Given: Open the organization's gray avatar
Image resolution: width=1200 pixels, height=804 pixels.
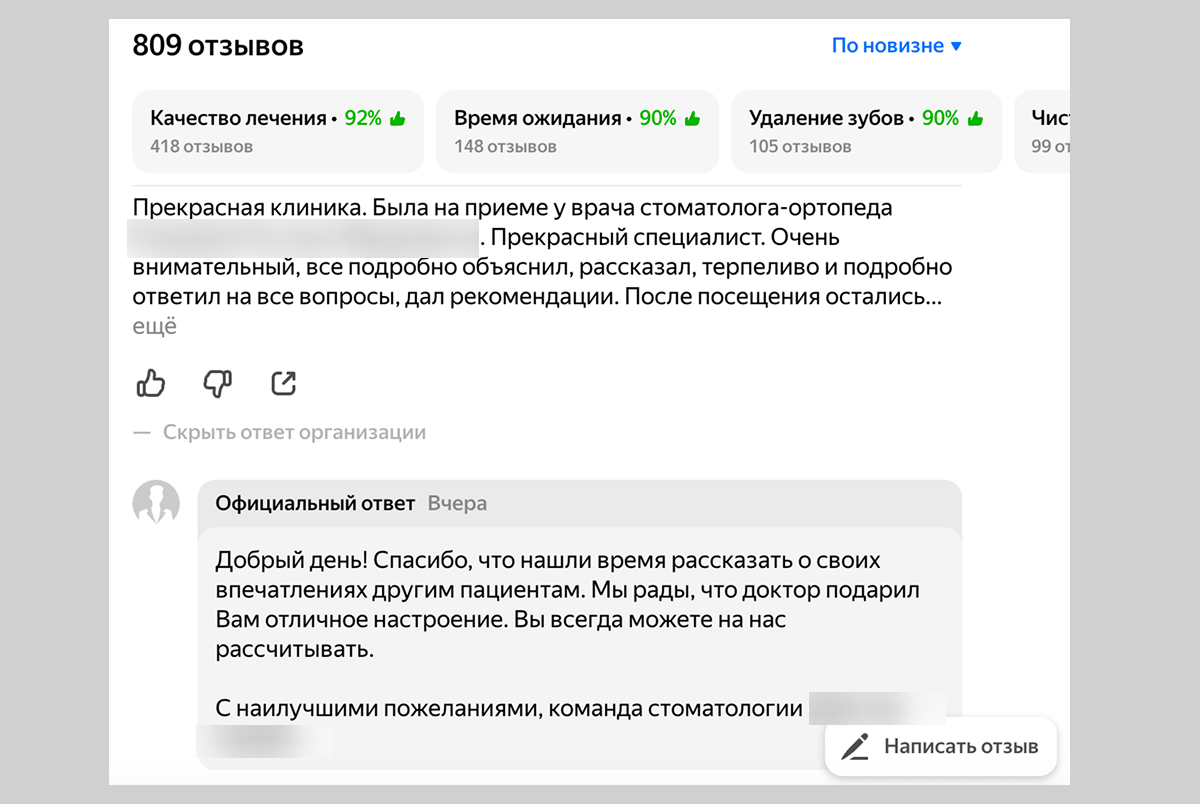Looking at the screenshot, I should pos(156,503).
